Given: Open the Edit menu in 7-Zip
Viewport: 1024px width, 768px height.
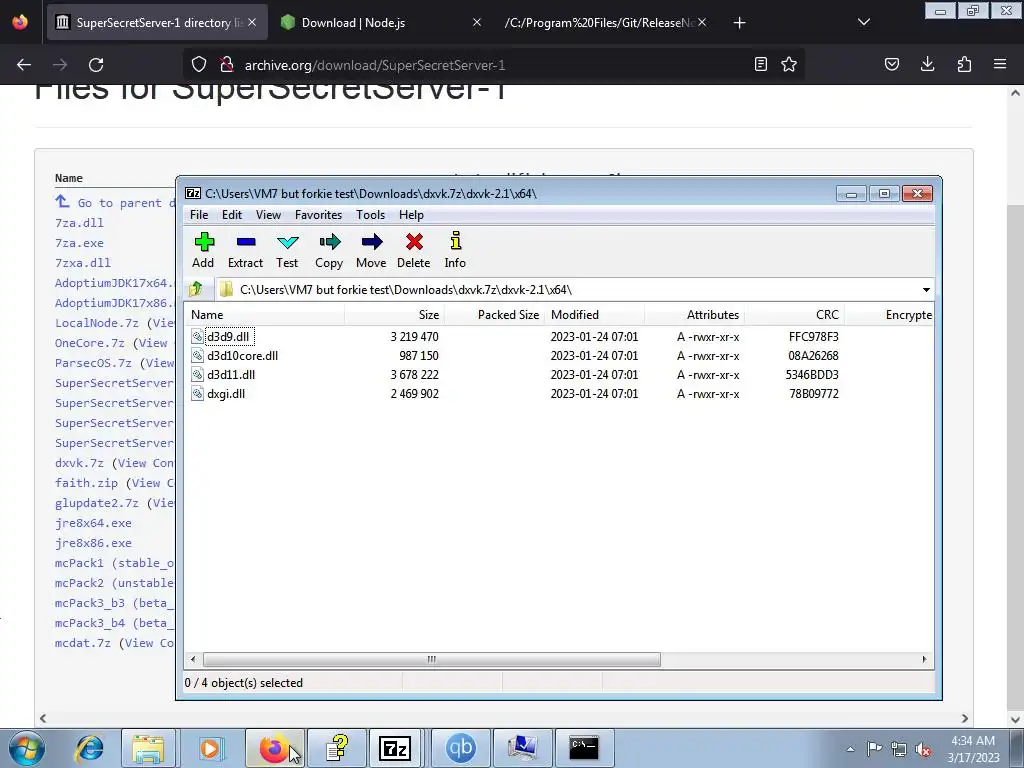Looking at the screenshot, I should [232, 215].
